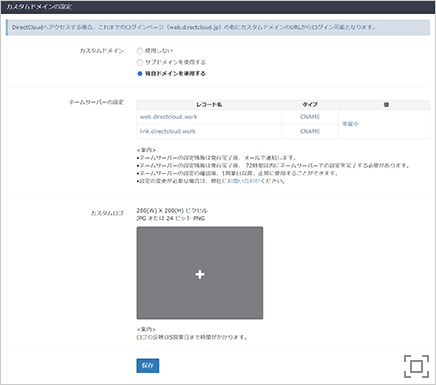Click the カスタムドメイン label
The image size is (436, 385).
[x=101, y=51]
